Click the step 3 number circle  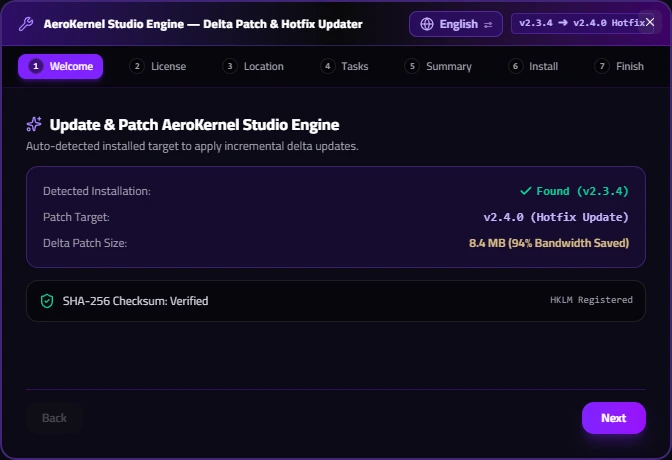(230, 66)
